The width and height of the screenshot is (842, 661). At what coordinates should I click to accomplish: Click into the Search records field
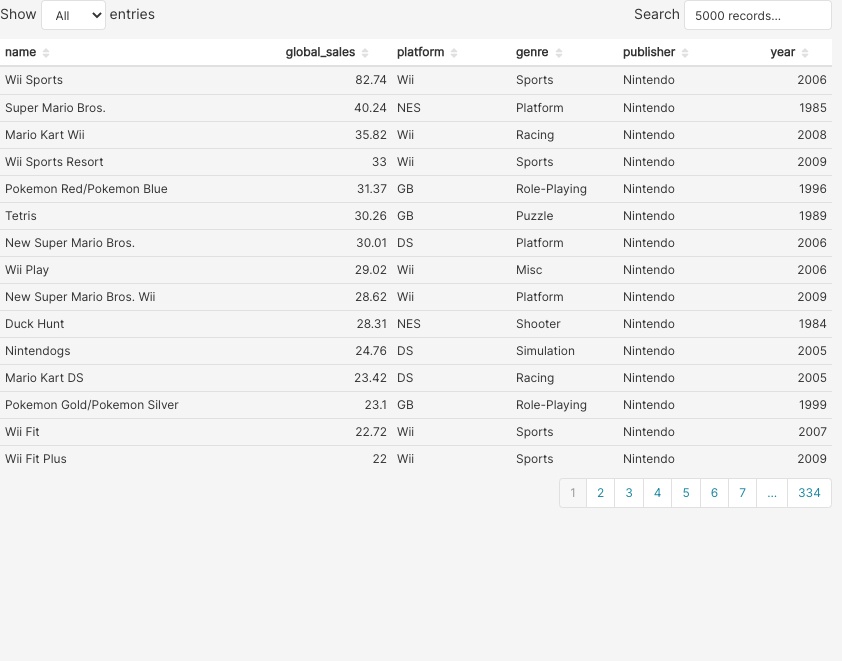pyautogui.click(x=757, y=15)
